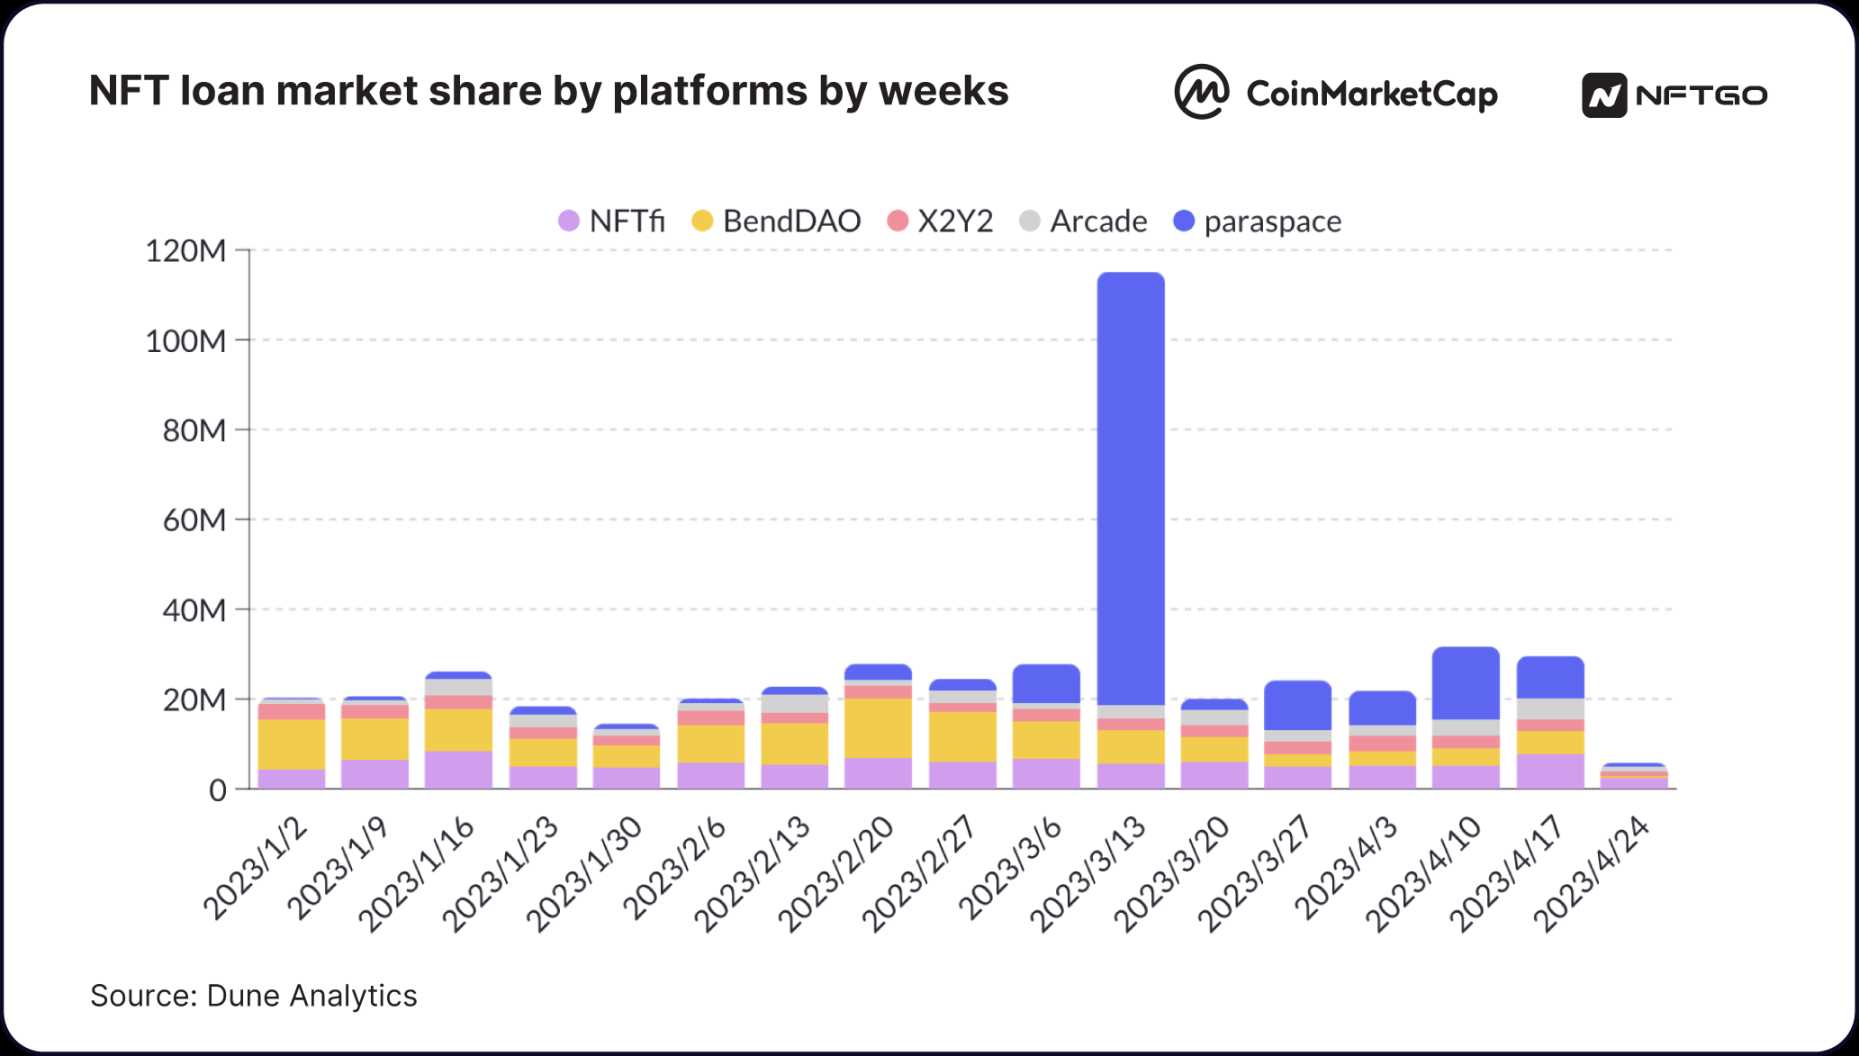The width and height of the screenshot is (1859, 1056).
Task: Click the 120M y-axis label
Action: (x=186, y=250)
